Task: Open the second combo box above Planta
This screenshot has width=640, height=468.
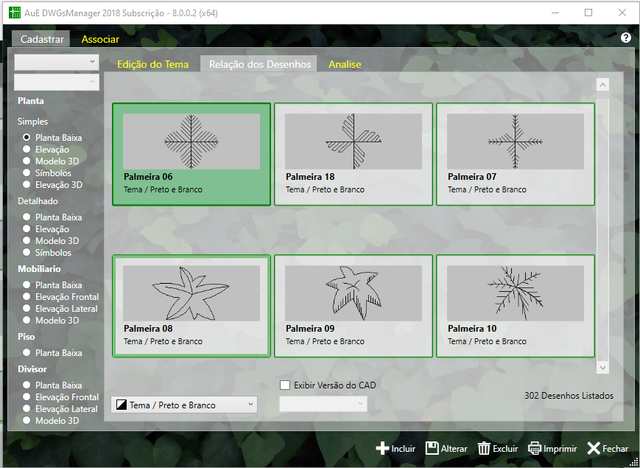Action: (x=56, y=83)
